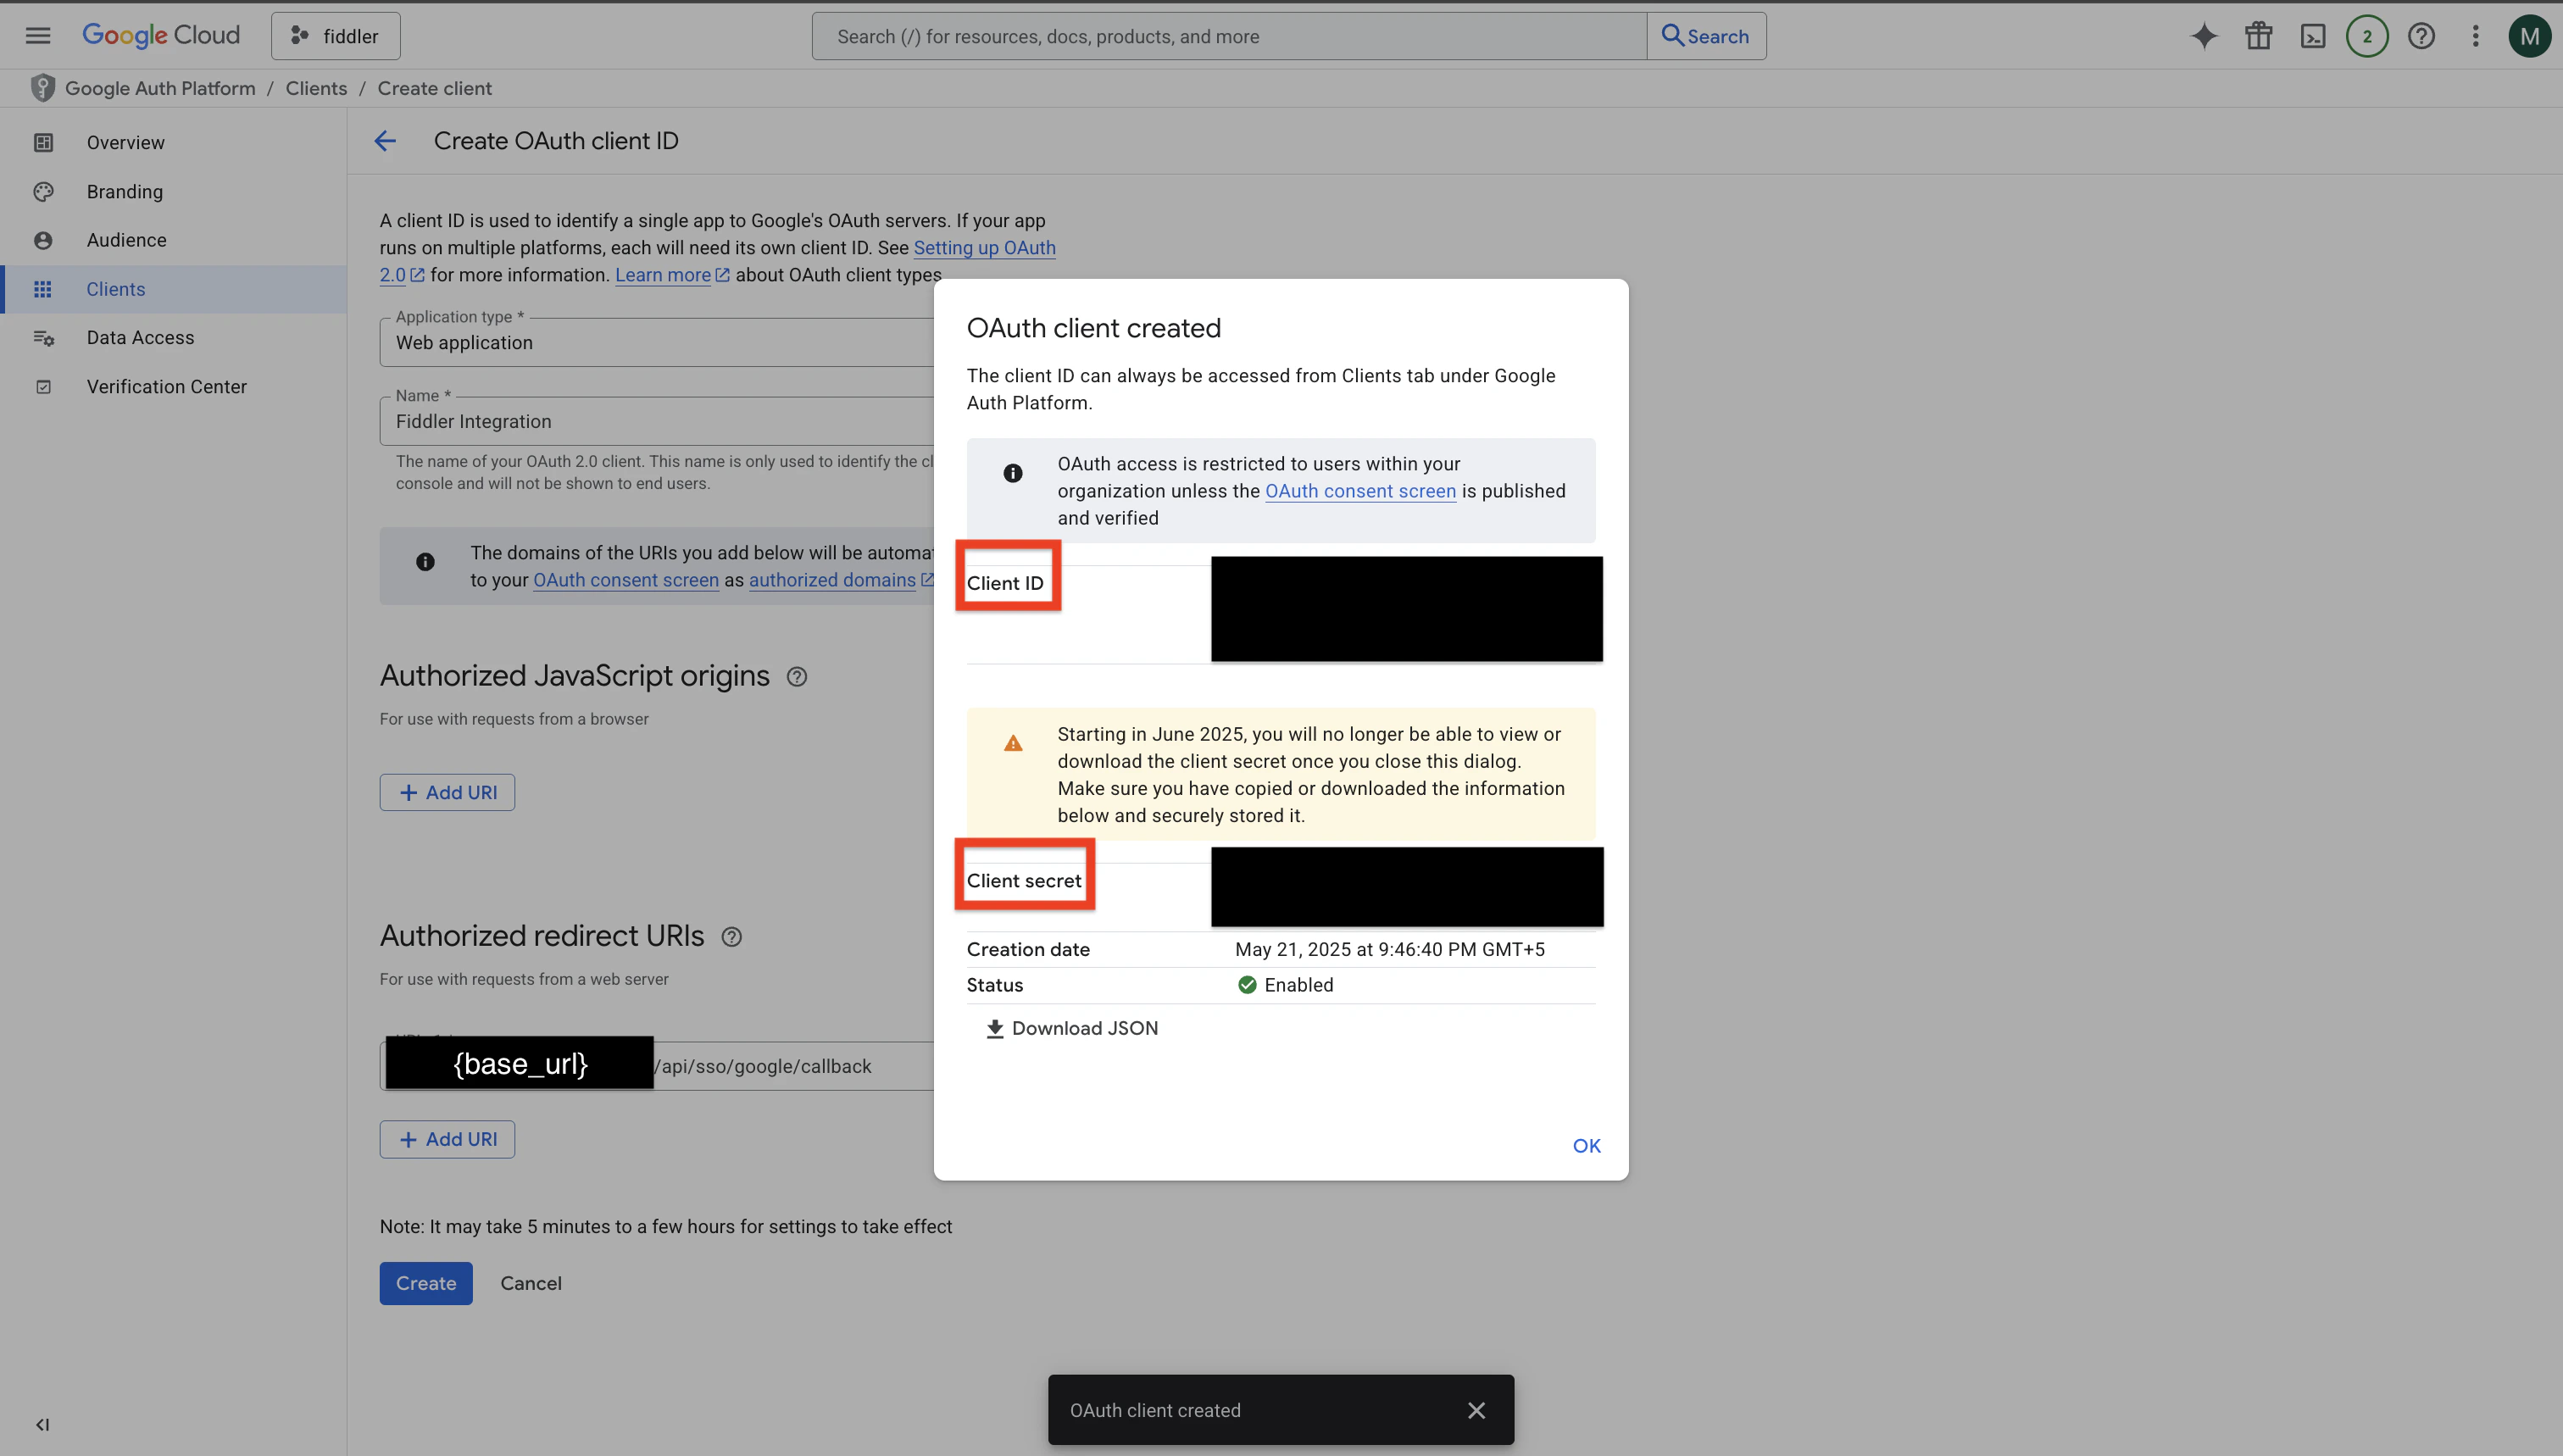Open Gemini sparkle assistant icon

click(2204, 36)
